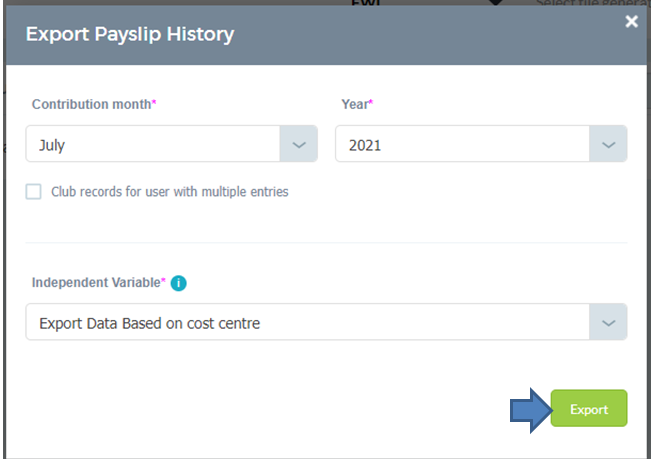Image resolution: width=653 pixels, height=459 pixels.
Task: Click the blue arrow pointing to Export
Action: pos(531,411)
